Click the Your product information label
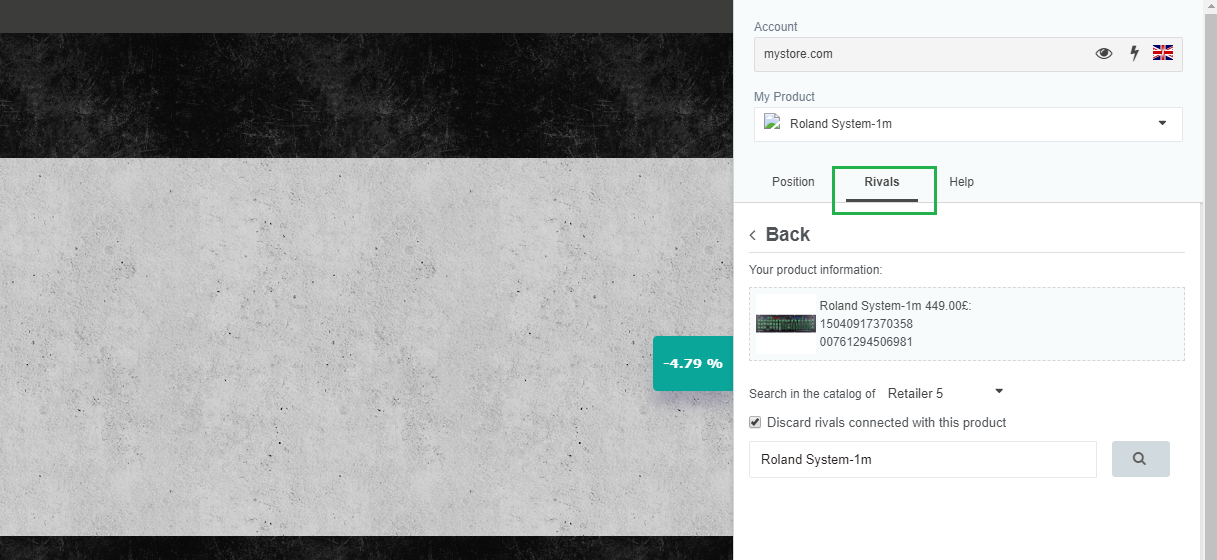This screenshot has width=1217, height=560. [815, 270]
